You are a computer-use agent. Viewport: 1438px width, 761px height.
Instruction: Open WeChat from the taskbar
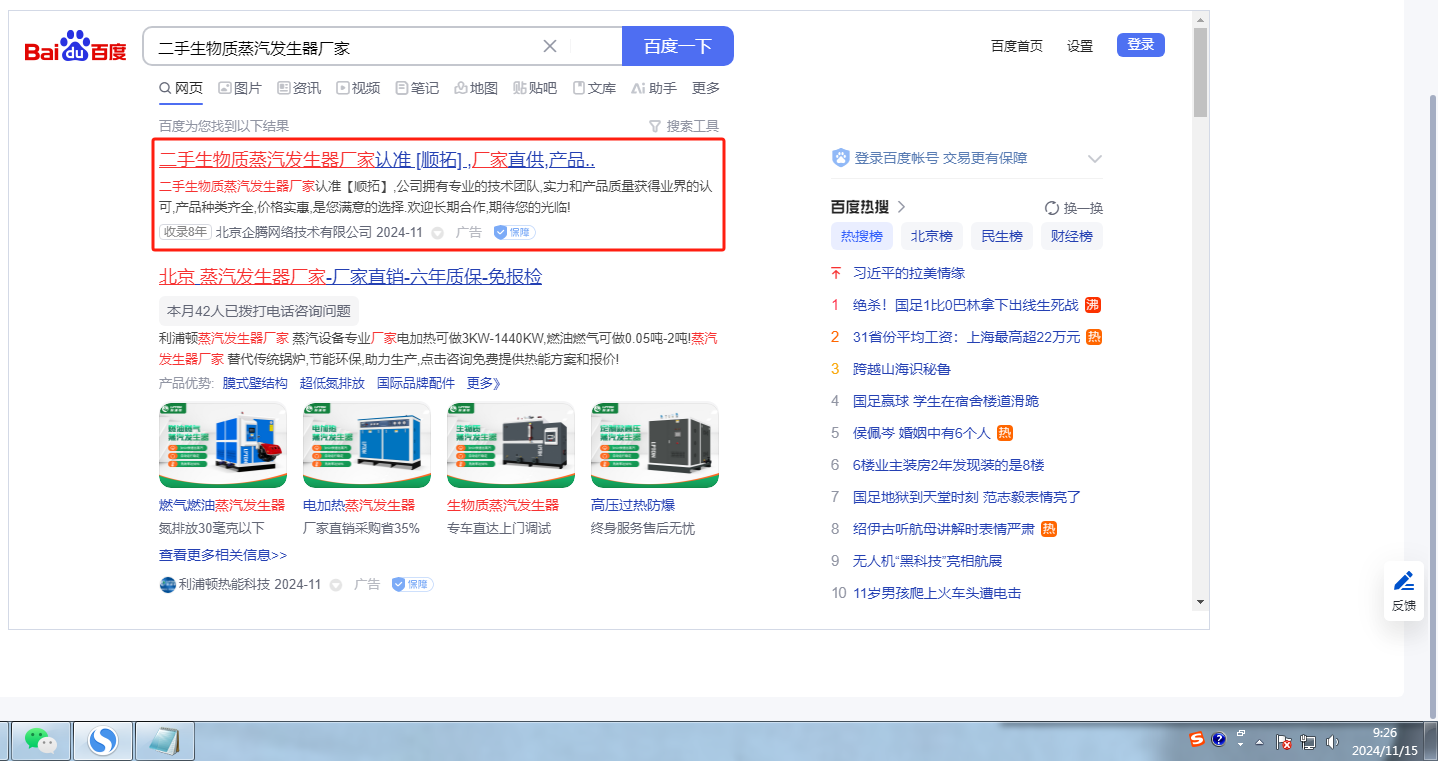point(41,741)
